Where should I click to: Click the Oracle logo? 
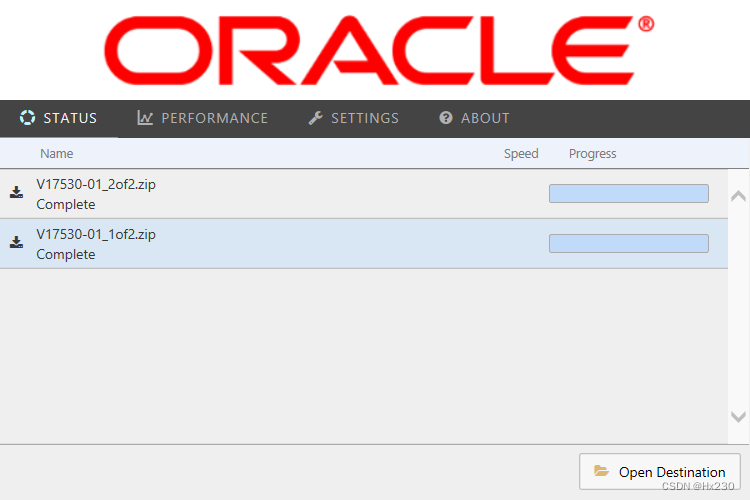pyautogui.click(x=379, y=50)
